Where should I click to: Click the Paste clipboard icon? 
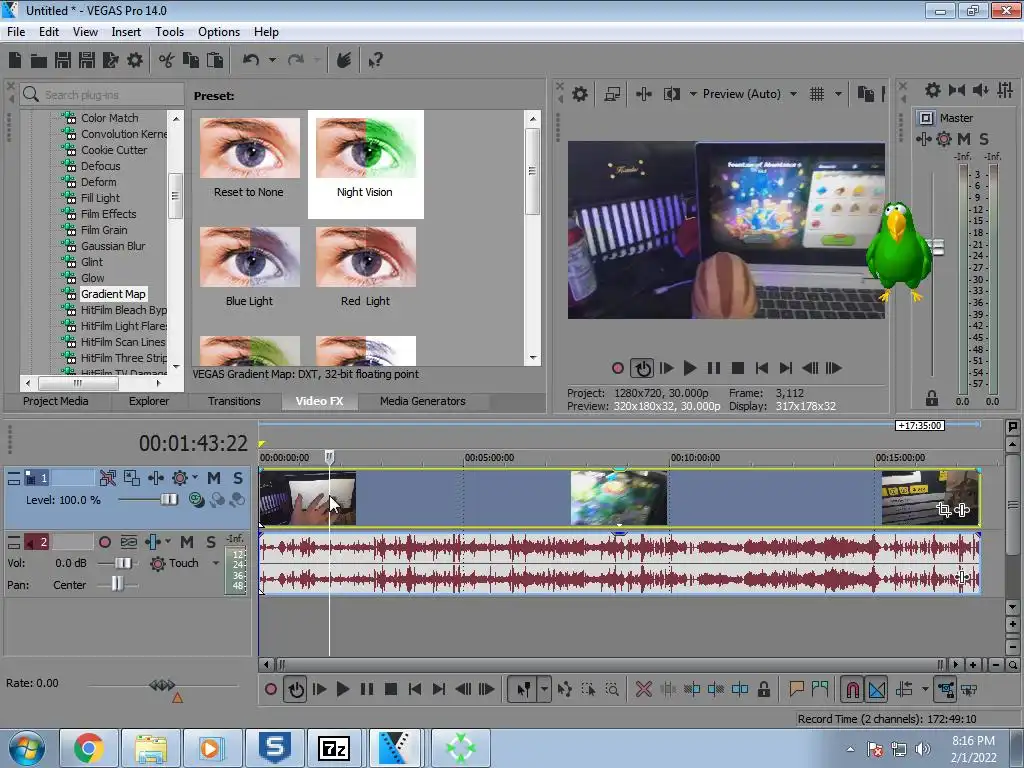tap(215, 60)
